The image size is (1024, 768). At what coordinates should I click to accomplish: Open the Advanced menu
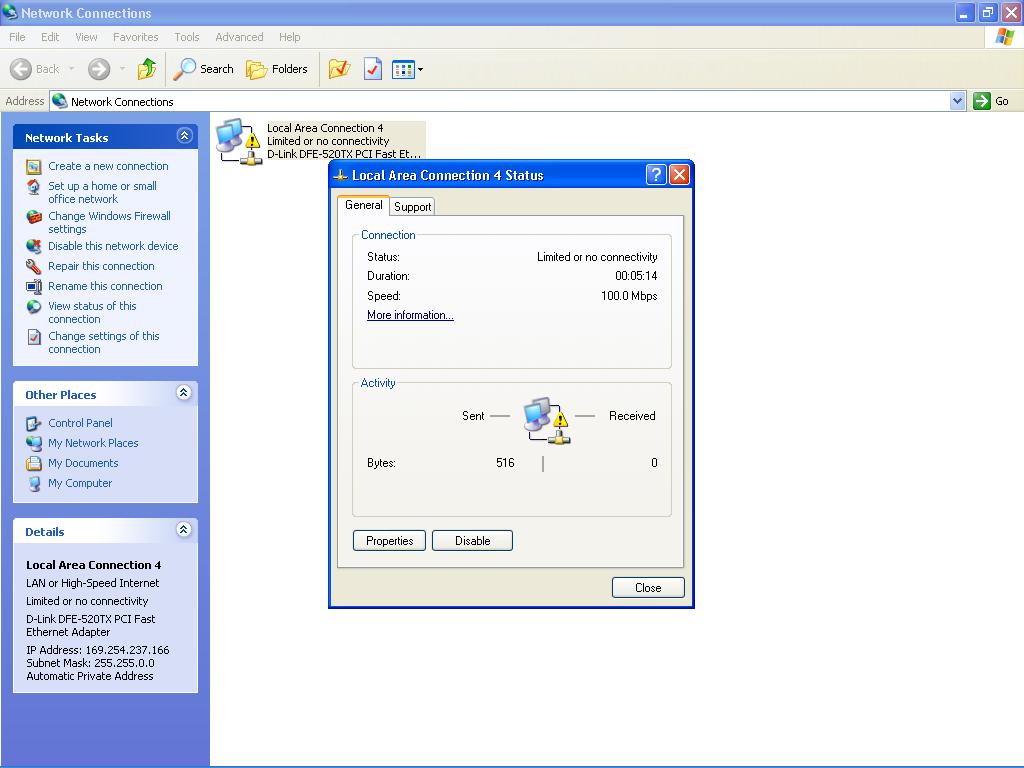pyautogui.click(x=239, y=37)
